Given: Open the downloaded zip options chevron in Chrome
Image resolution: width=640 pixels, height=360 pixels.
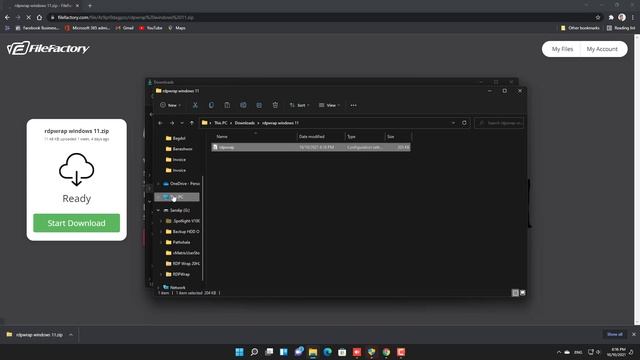Looking at the screenshot, I should pos(71,335).
